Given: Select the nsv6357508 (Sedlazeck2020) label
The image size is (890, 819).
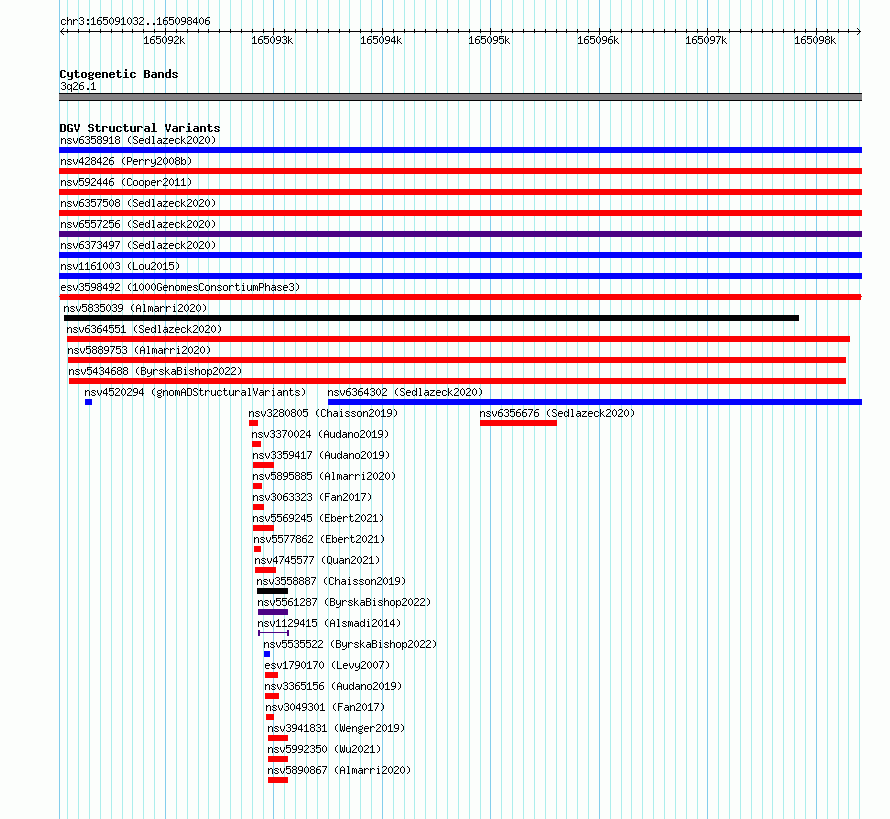Looking at the screenshot, I should pos(138,203).
